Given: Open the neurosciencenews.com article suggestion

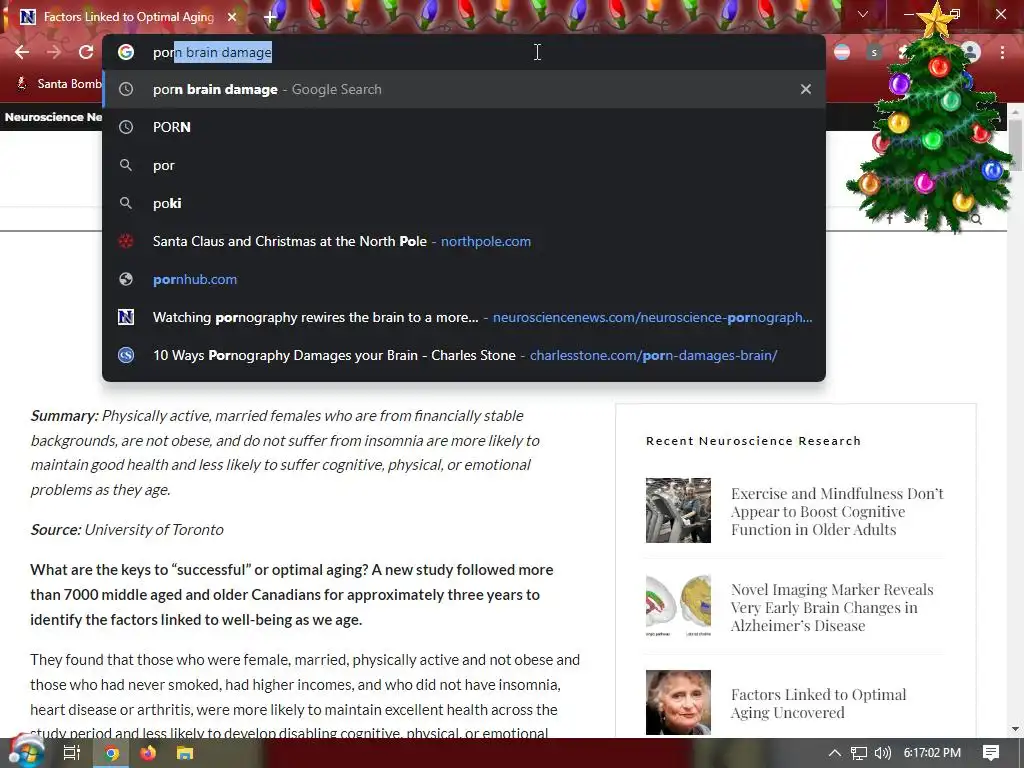Looking at the screenshot, I should coord(464,317).
